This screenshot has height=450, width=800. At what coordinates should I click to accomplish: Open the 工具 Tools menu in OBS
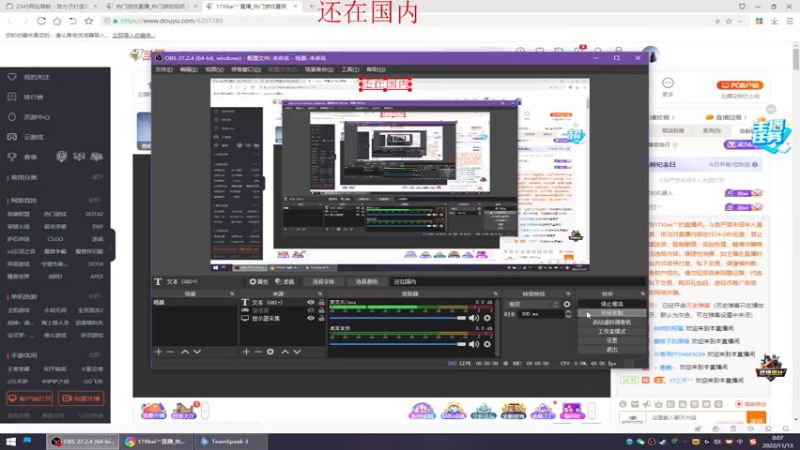[350, 69]
